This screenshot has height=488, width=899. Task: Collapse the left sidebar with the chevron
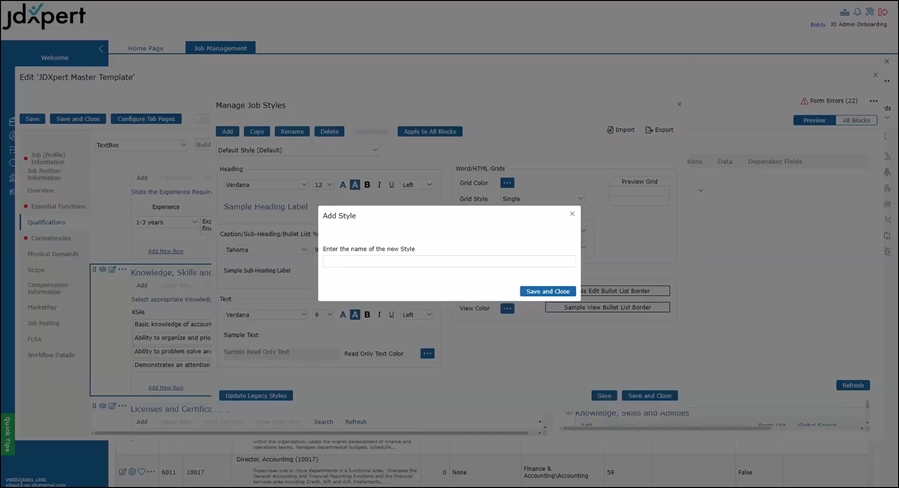coord(100,48)
